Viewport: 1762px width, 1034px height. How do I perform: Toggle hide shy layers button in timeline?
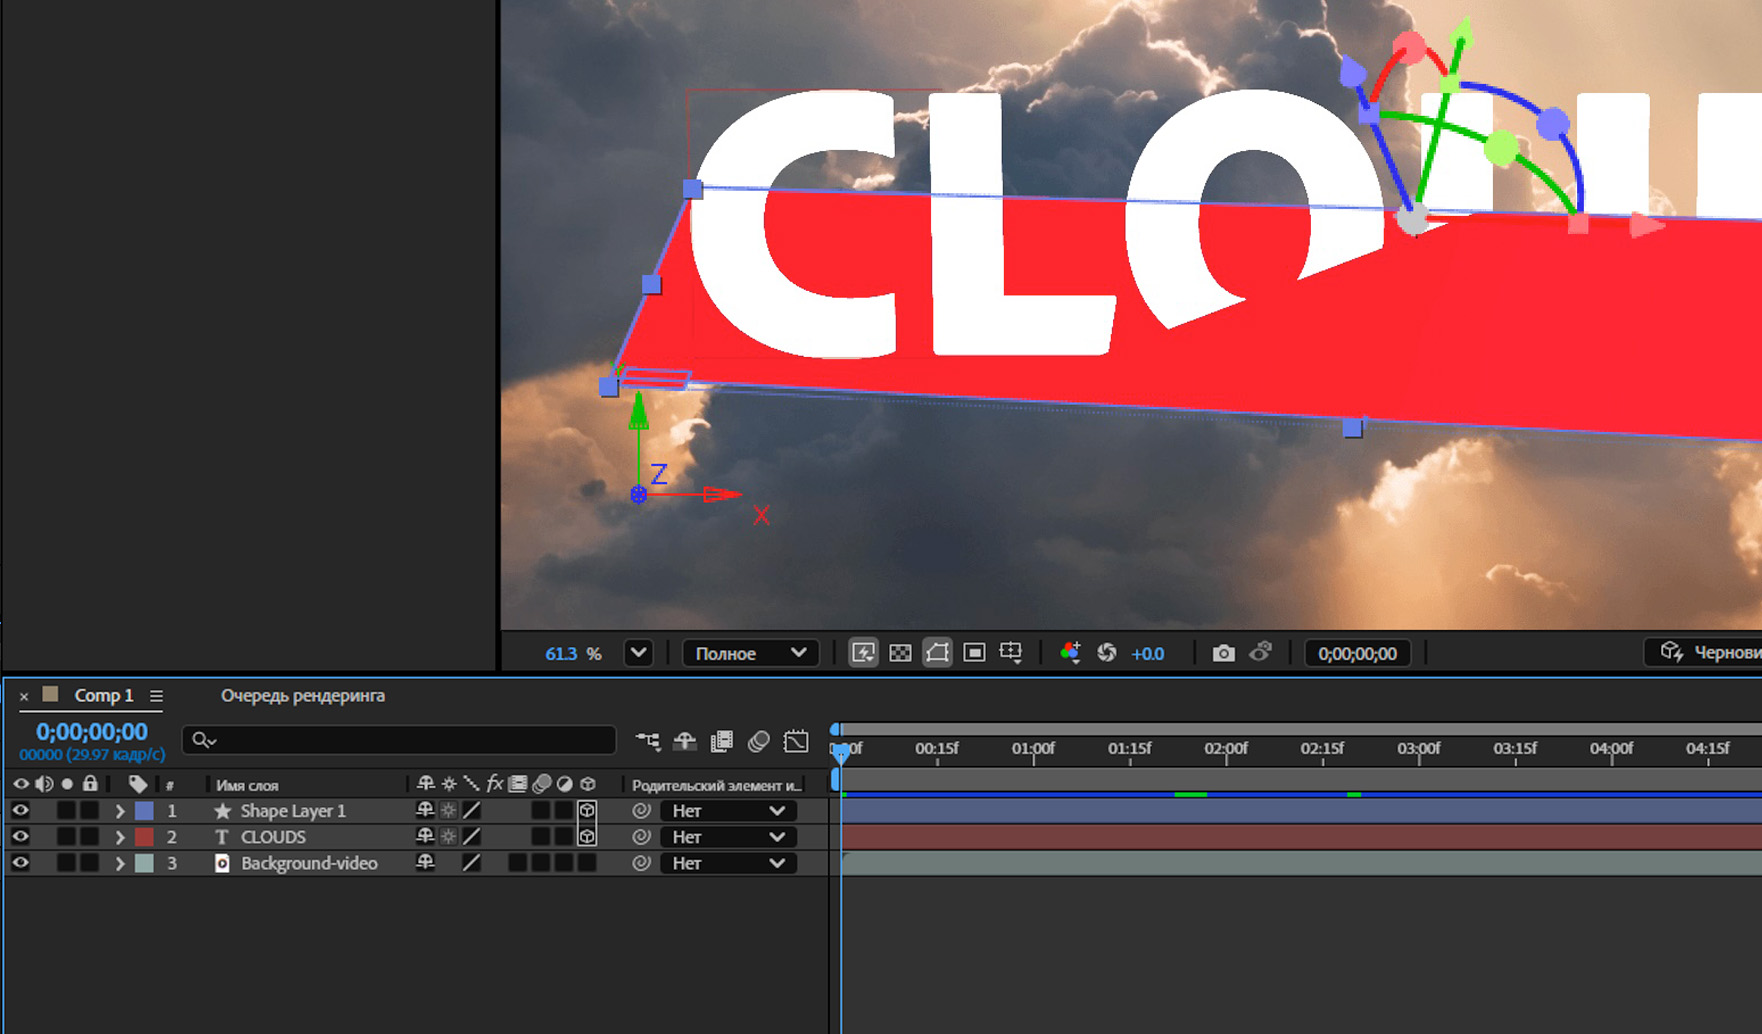(685, 741)
